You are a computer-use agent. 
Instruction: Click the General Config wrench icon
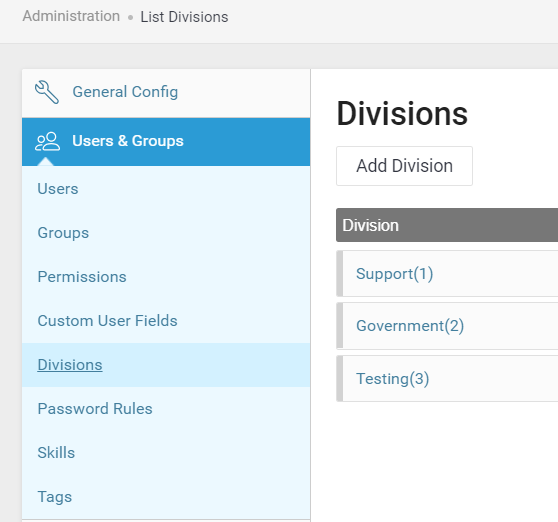(47, 92)
